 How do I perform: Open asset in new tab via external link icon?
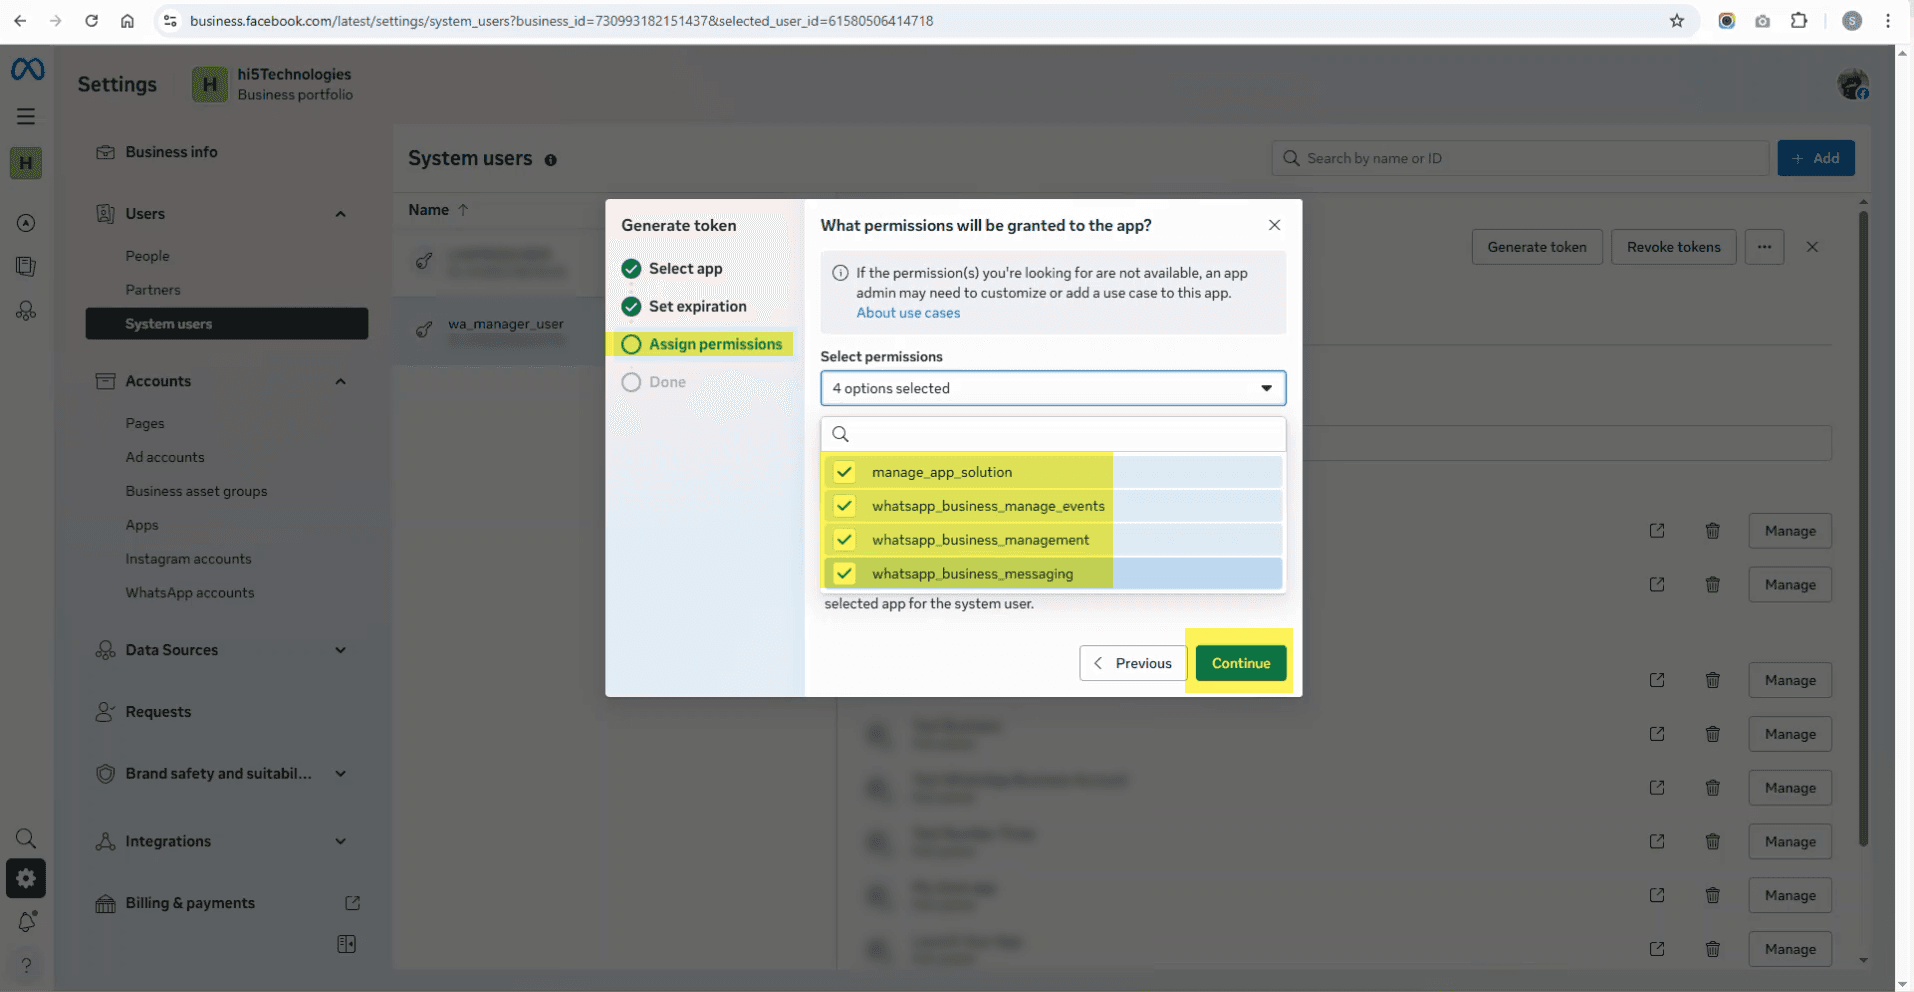(x=1657, y=531)
